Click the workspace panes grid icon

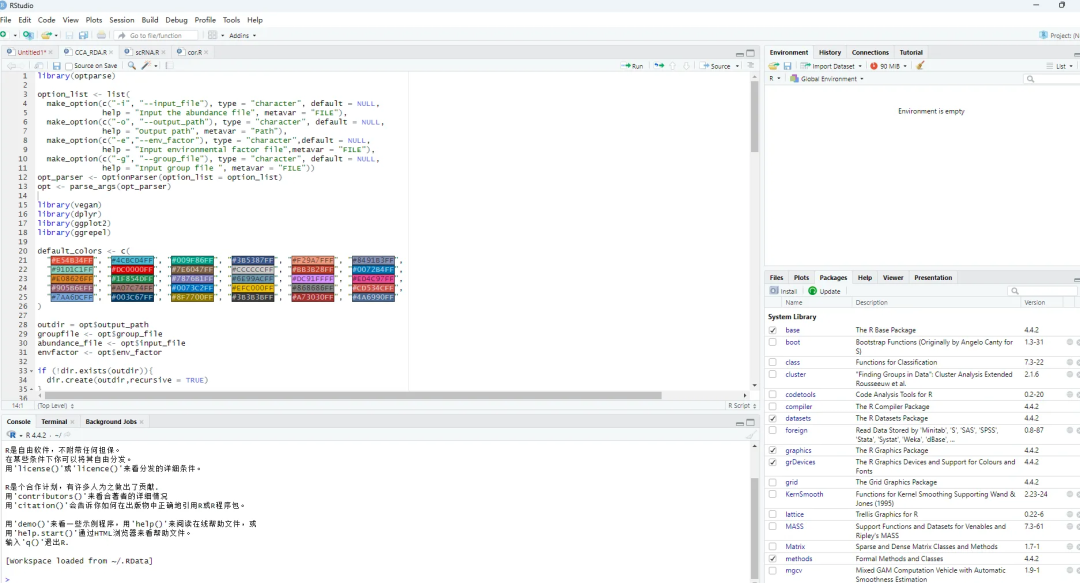pyautogui.click(x=212, y=35)
